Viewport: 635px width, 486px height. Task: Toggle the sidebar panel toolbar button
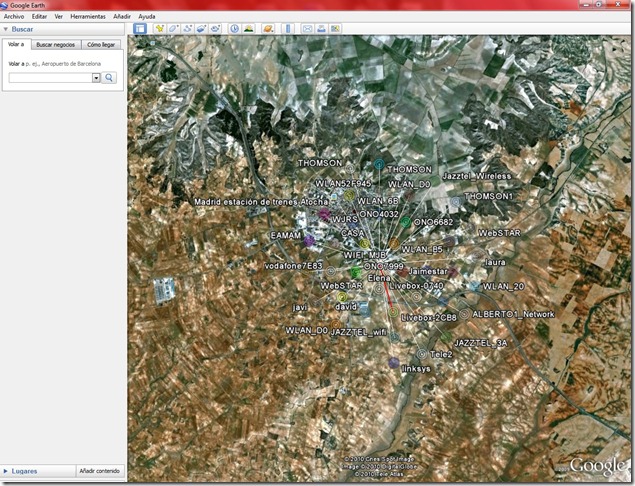140,29
